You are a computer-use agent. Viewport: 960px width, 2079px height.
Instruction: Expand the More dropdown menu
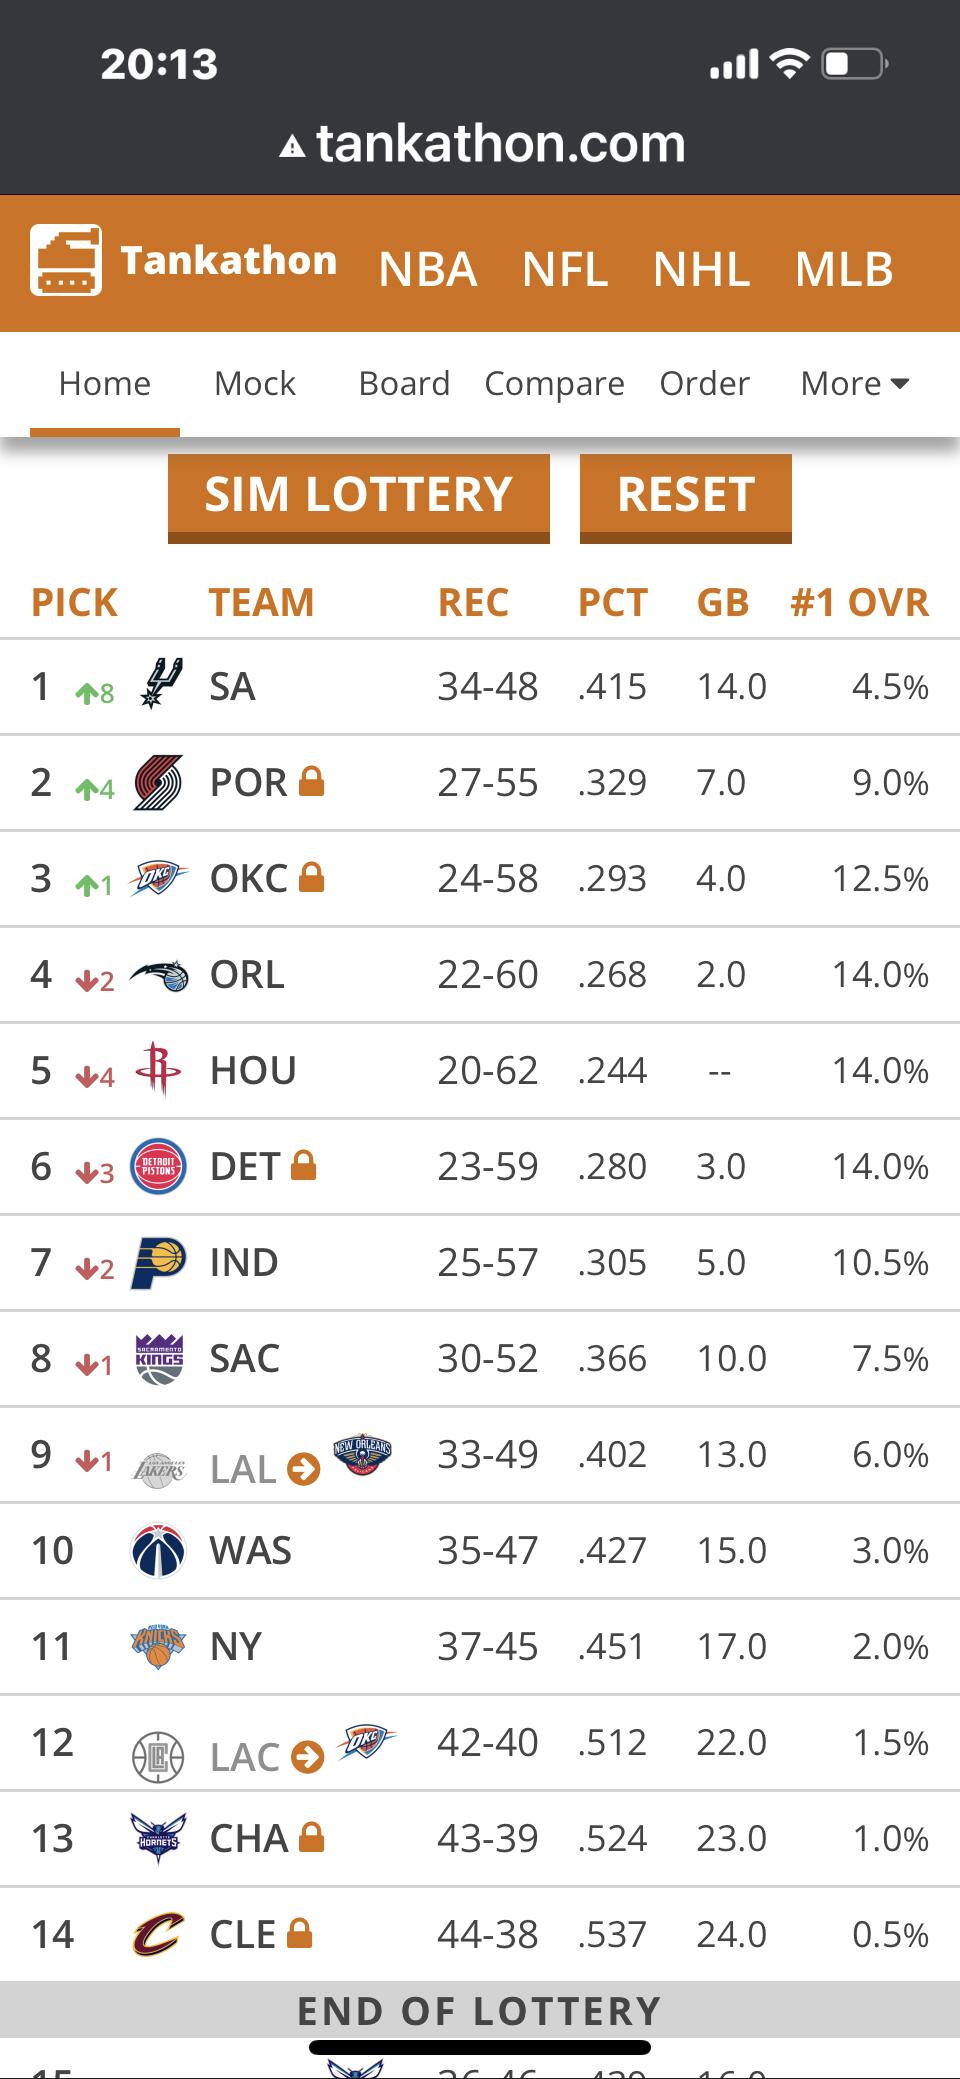pos(855,384)
